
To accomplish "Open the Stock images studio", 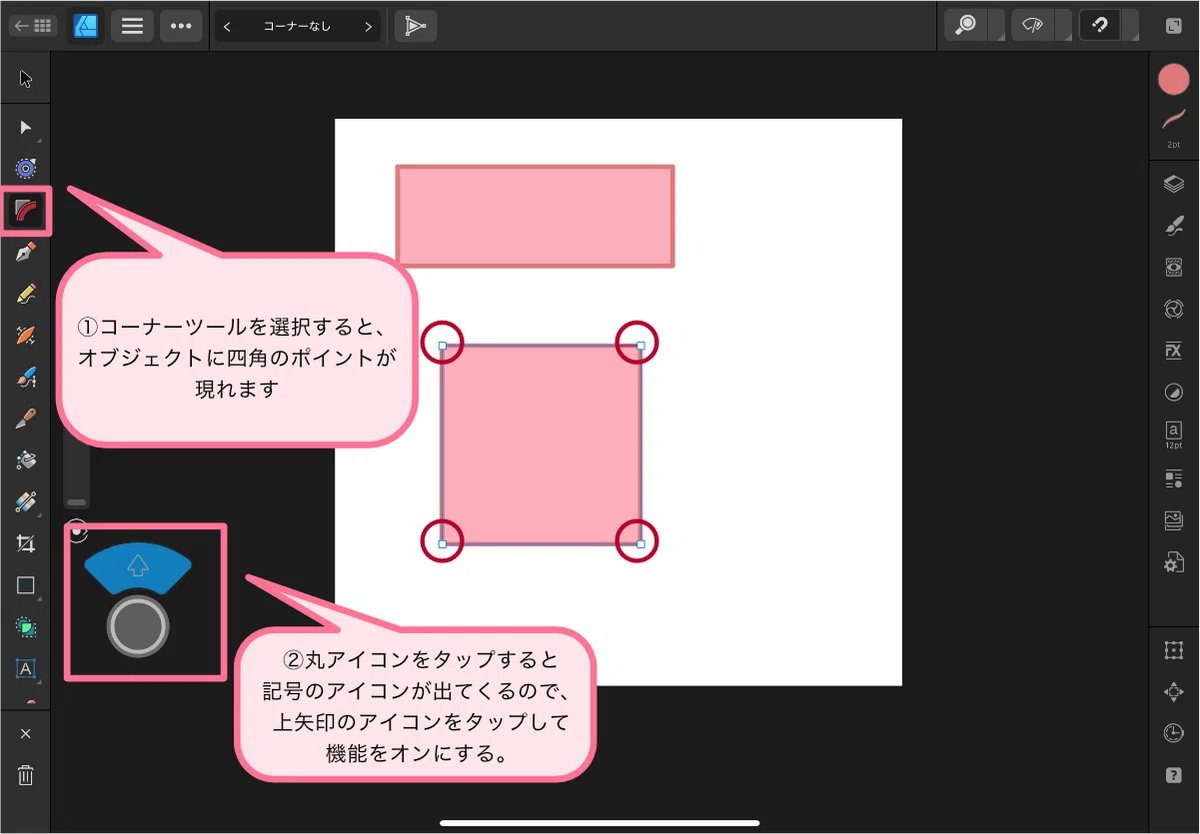I will click(x=1174, y=520).
